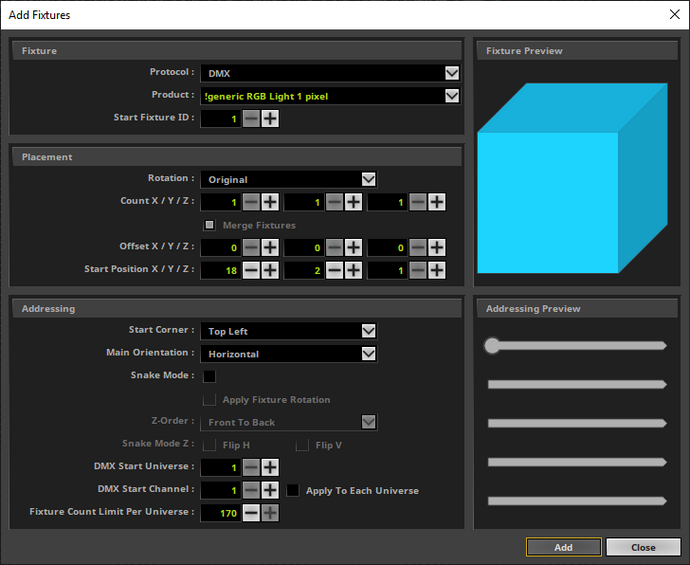Click the Offset Y input field
The height and width of the screenshot is (565, 690).
pyautogui.click(x=304, y=247)
